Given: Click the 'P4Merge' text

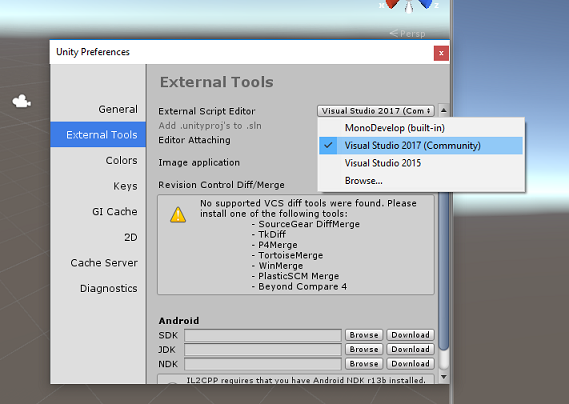Looking at the screenshot, I should [x=278, y=245].
